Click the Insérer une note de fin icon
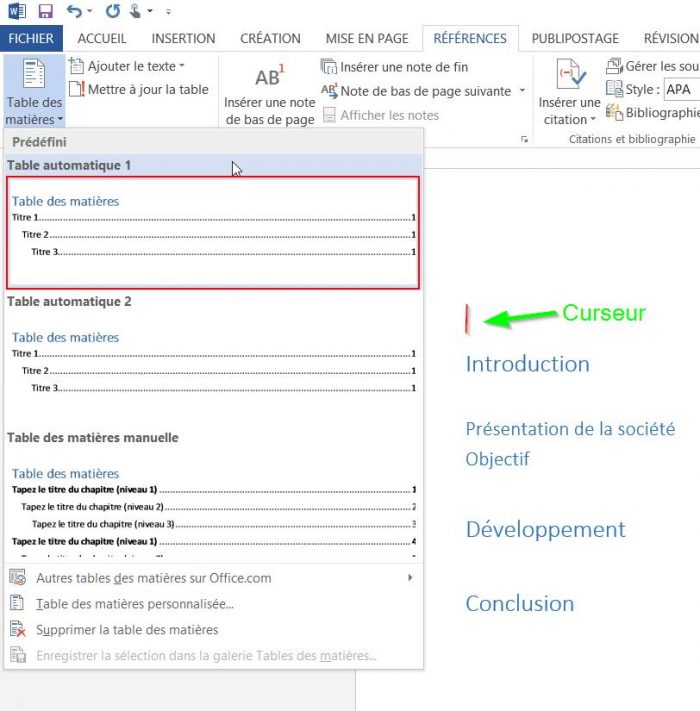Screen dimensions: 700x711 click(329, 67)
